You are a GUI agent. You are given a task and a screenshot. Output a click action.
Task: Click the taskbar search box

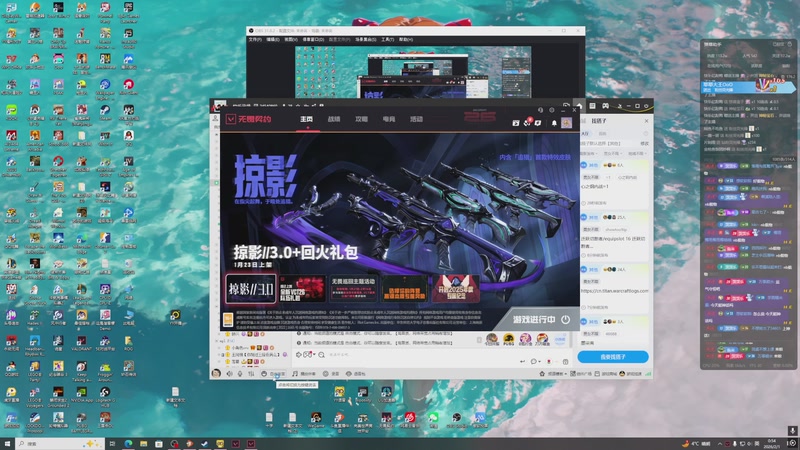pos(60,444)
